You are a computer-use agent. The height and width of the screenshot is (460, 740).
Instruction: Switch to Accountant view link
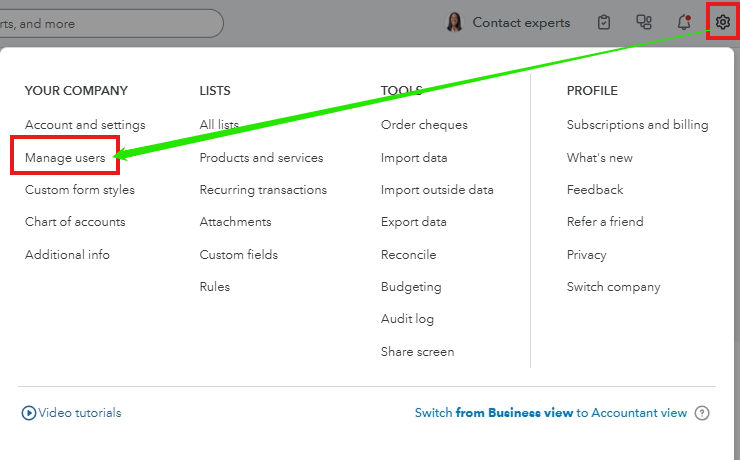tap(551, 413)
